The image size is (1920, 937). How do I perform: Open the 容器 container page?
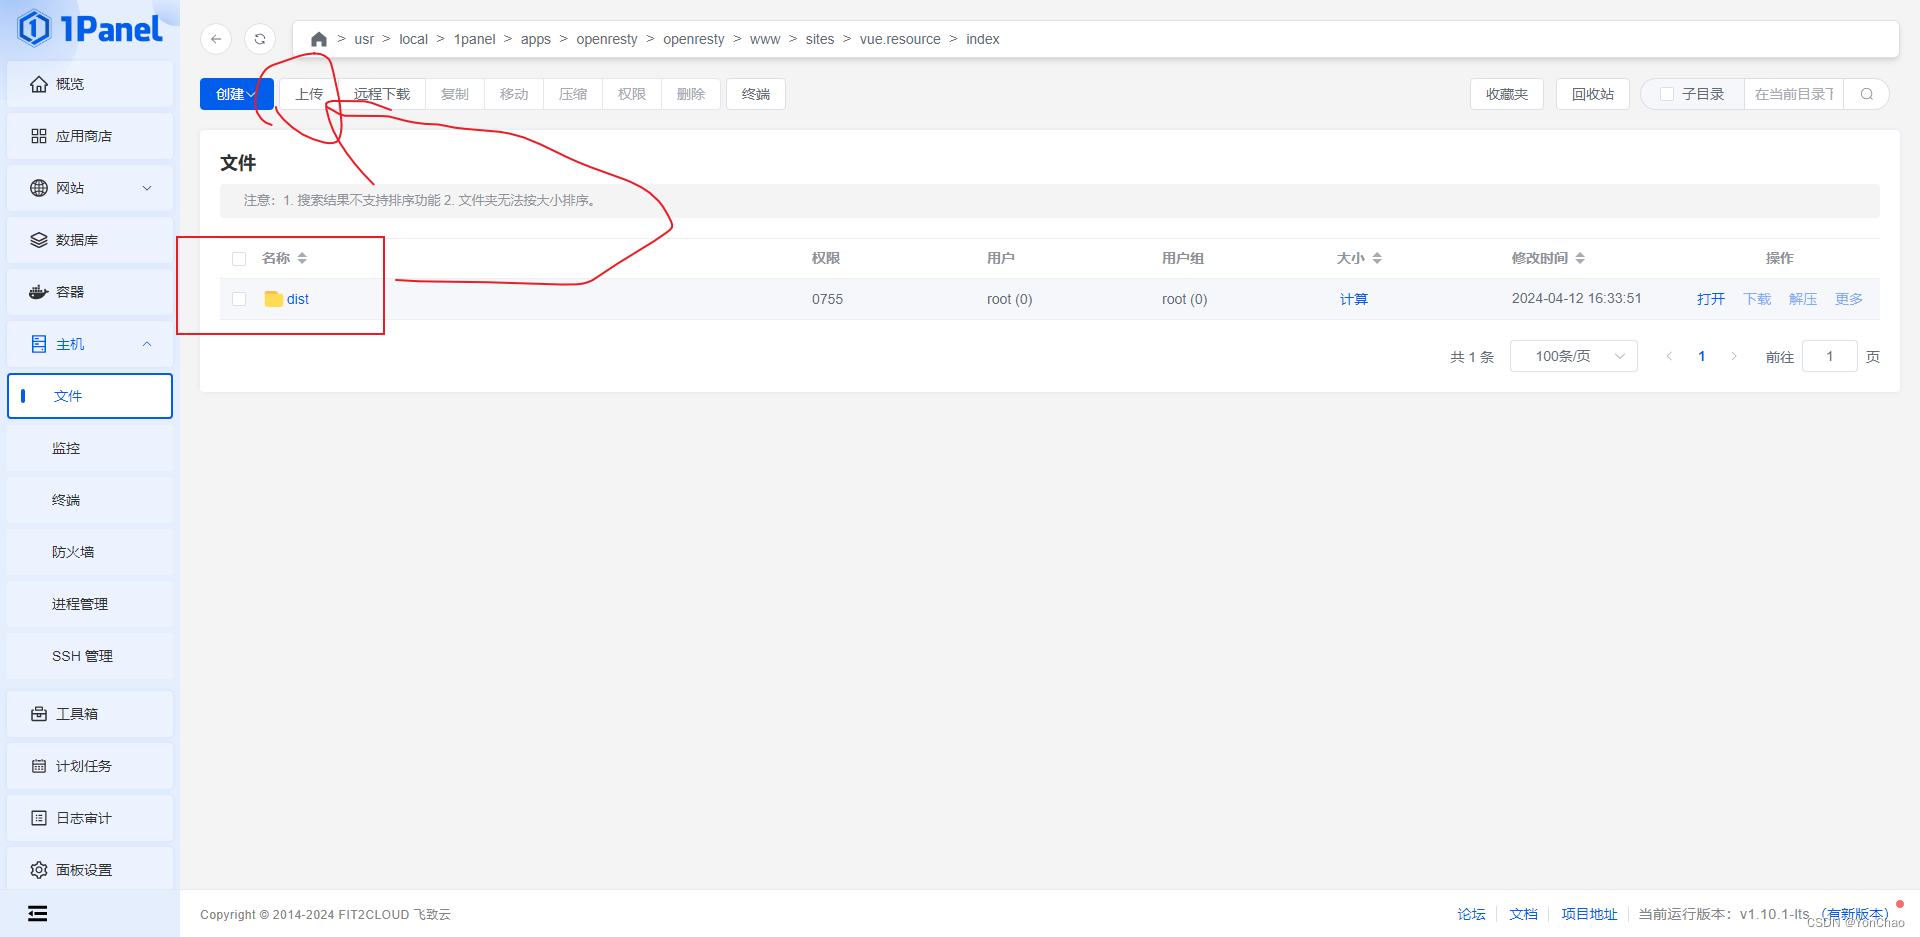click(90, 292)
